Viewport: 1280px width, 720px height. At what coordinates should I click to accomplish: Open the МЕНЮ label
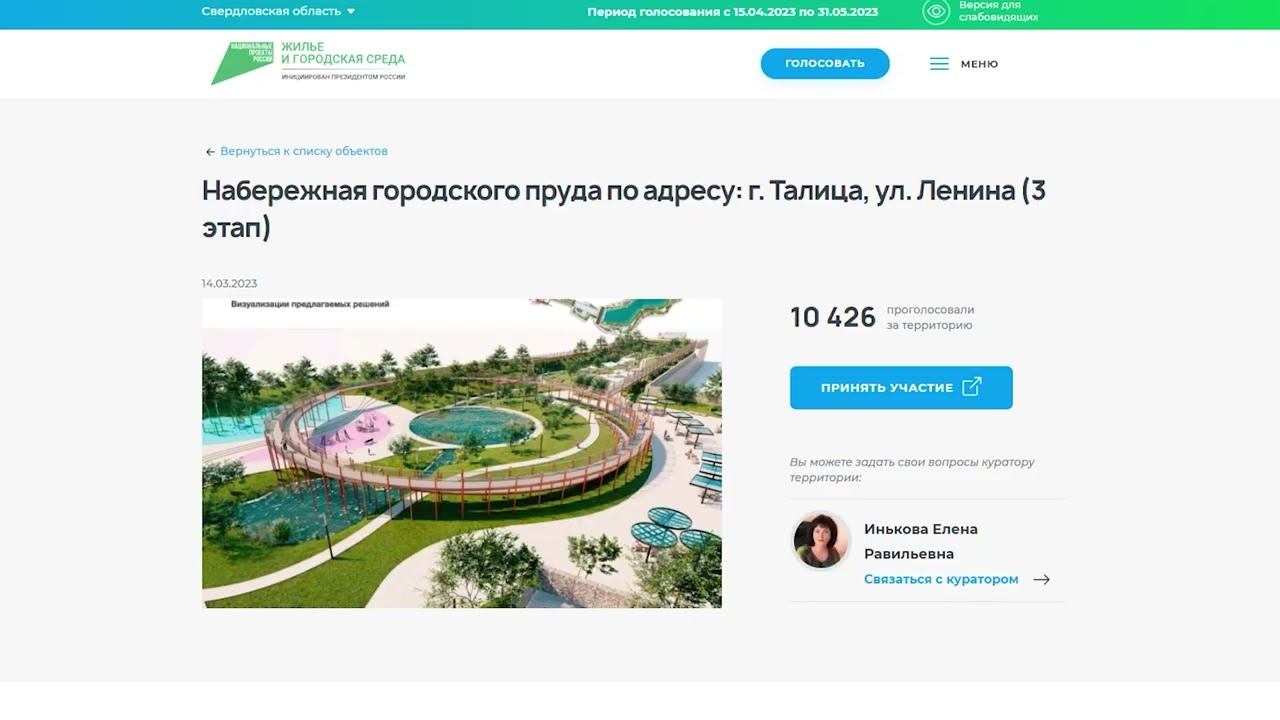pyautogui.click(x=979, y=64)
